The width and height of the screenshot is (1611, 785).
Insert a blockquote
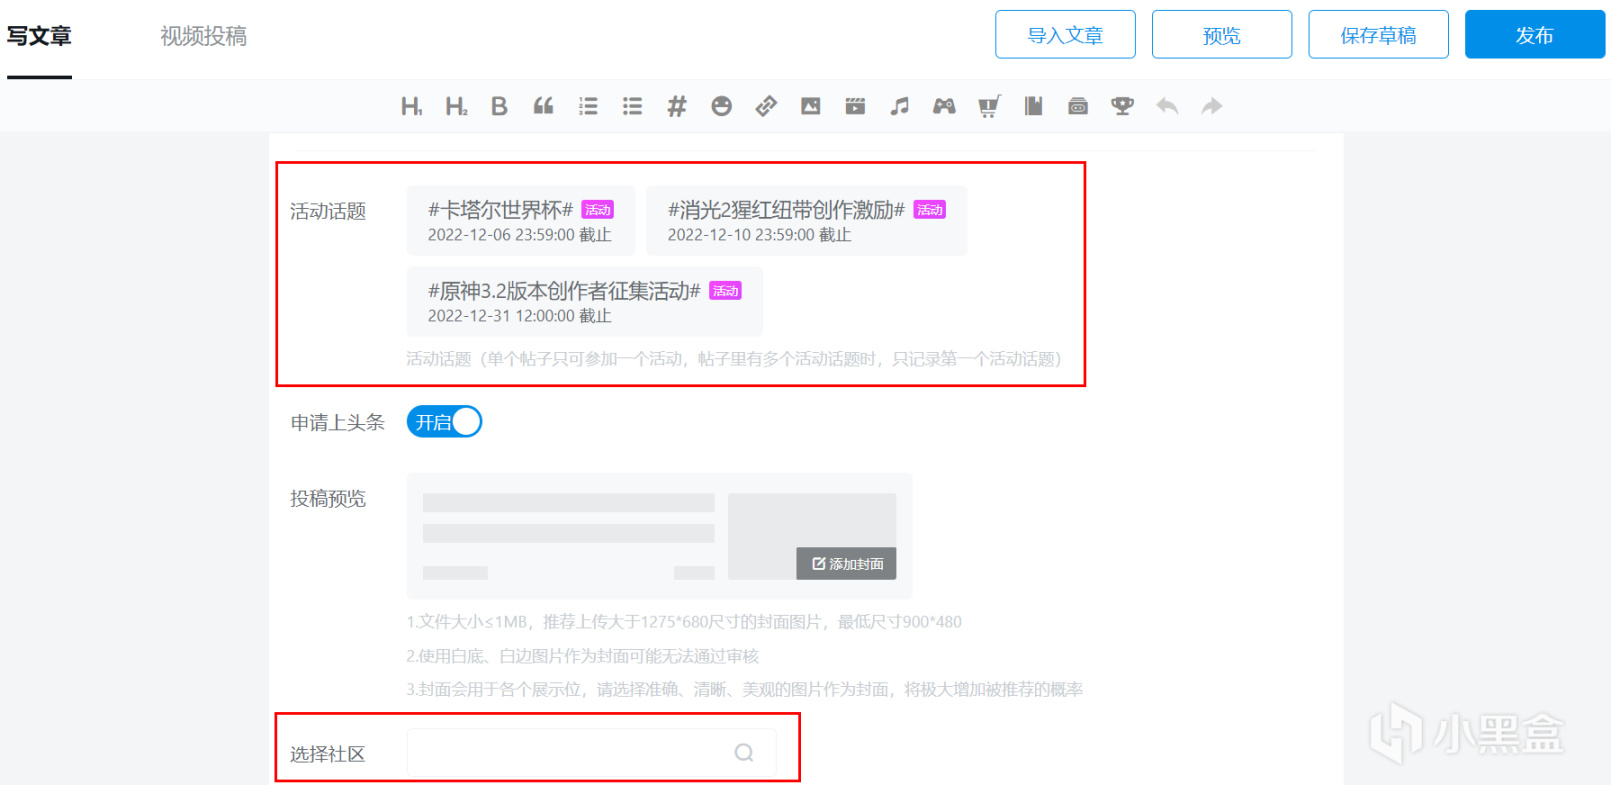click(x=543, y=106)
